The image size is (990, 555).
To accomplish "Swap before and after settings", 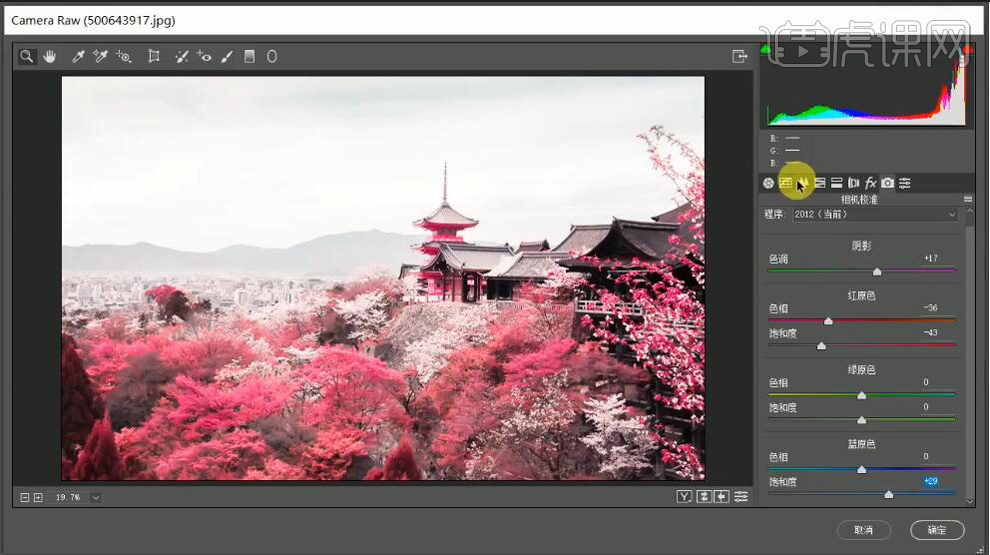I will pos(703,497).
